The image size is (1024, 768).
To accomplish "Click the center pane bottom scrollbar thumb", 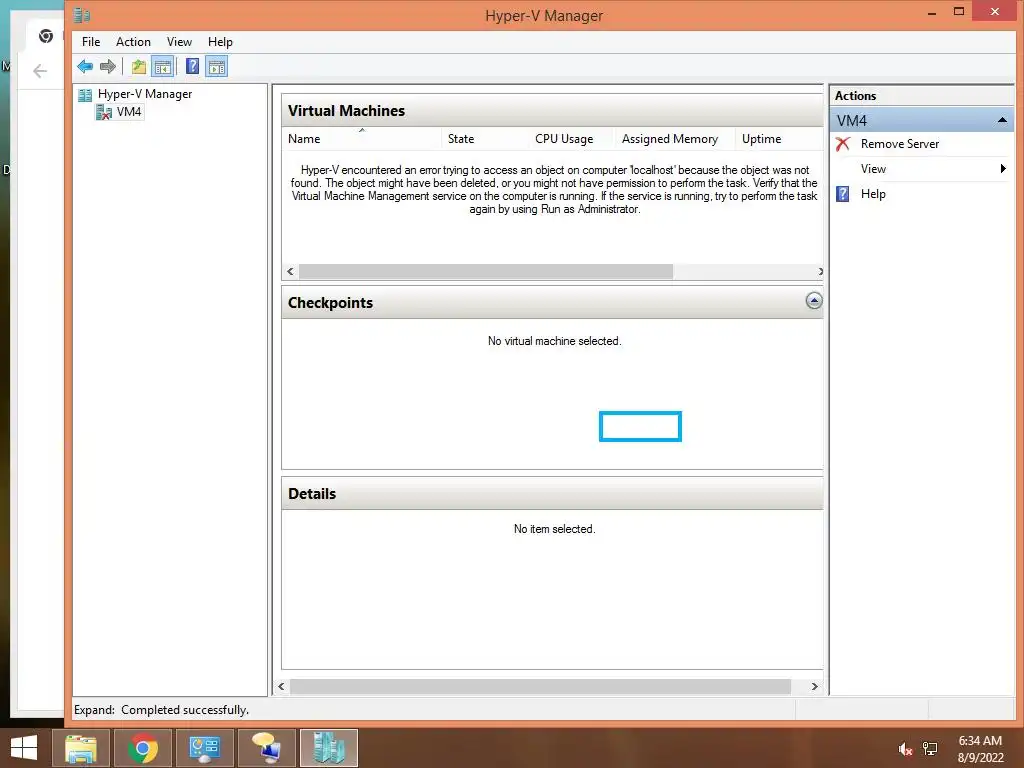I will point(540,686).
